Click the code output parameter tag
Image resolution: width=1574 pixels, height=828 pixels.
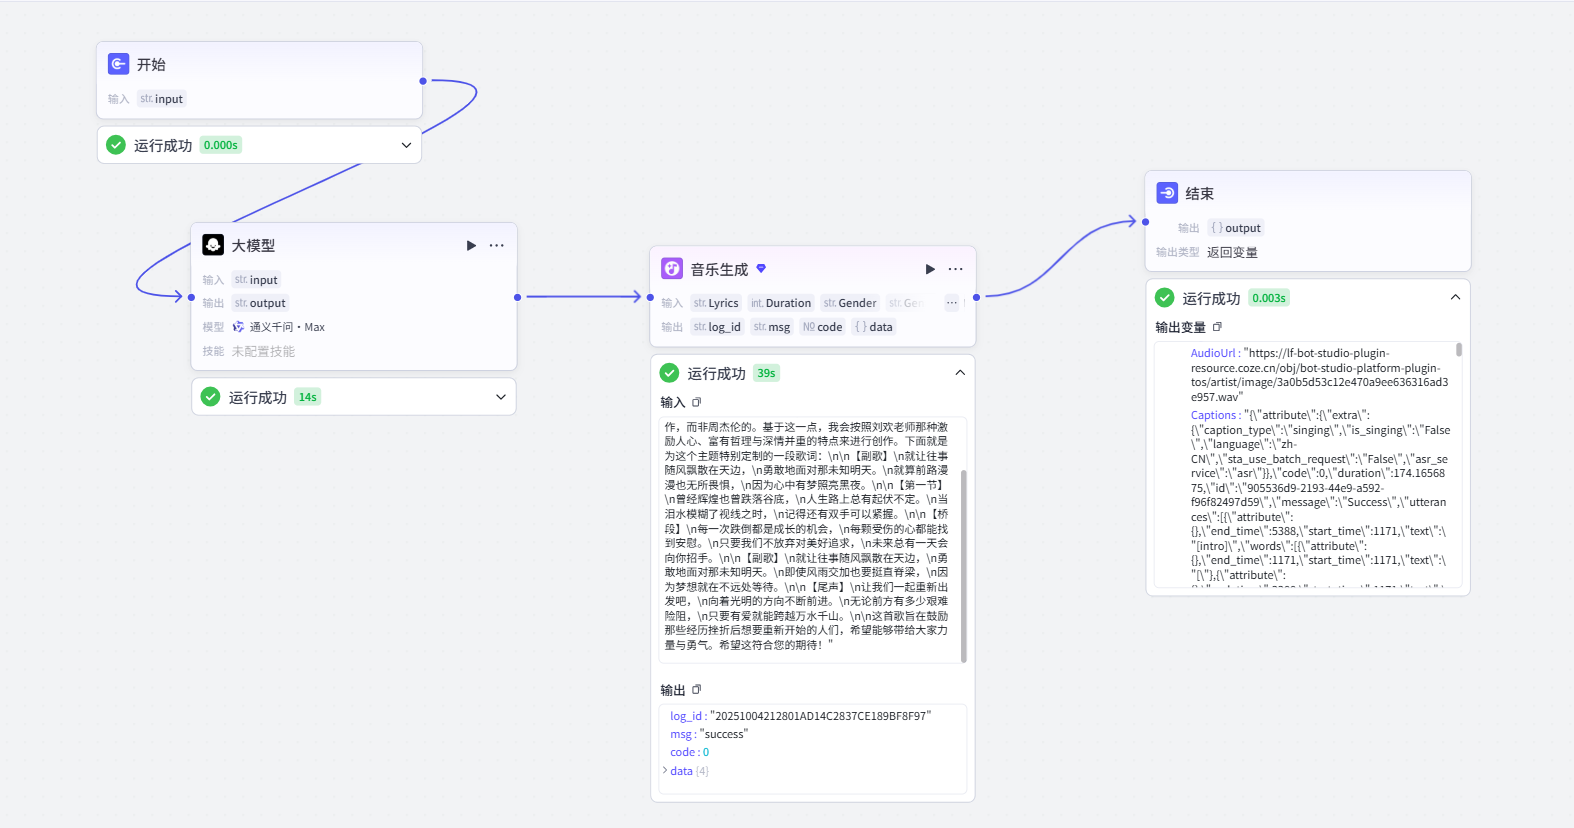[x=822, y=327]
